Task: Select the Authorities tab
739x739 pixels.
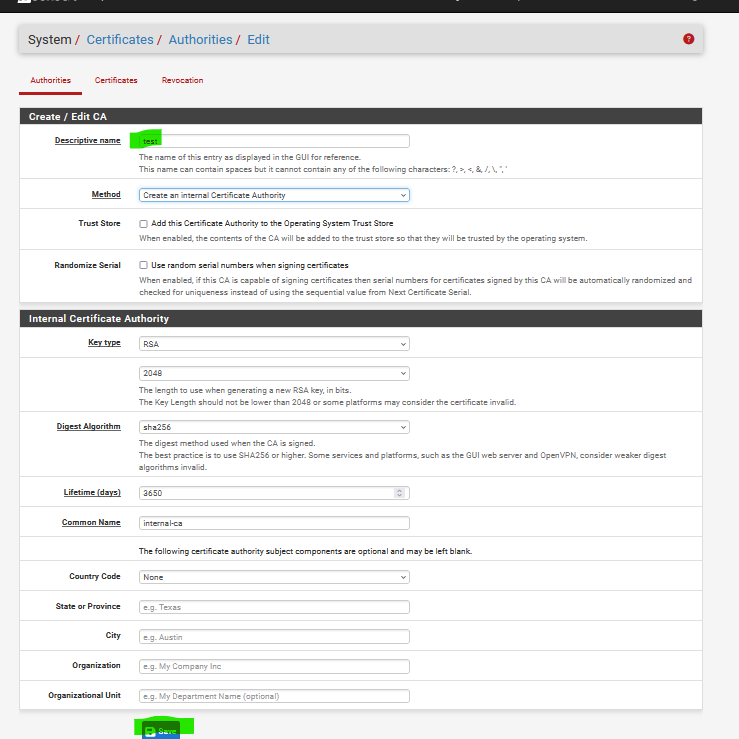Action: (x=50, y=80)
